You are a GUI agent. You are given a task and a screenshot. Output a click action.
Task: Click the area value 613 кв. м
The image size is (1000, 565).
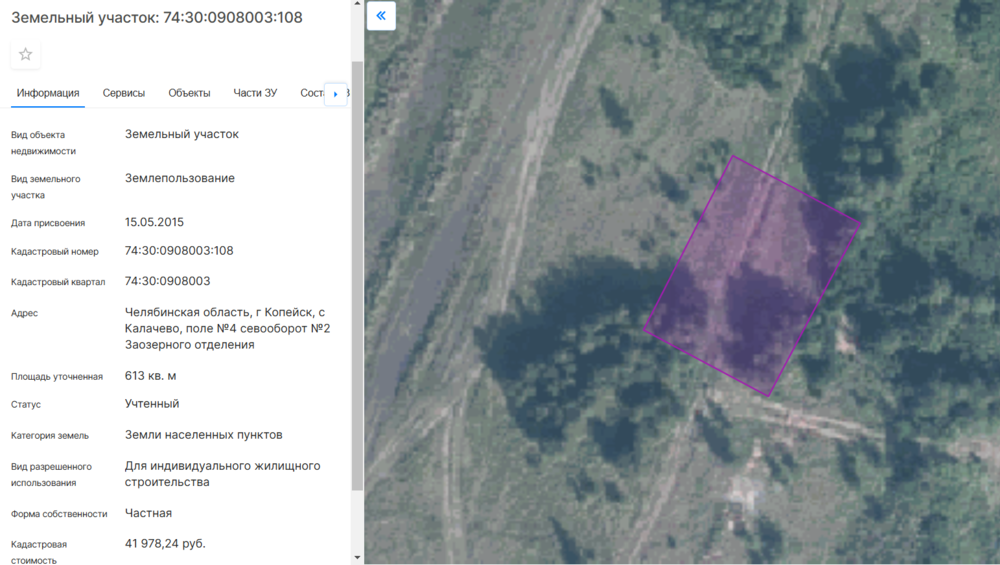pos(150,376)
